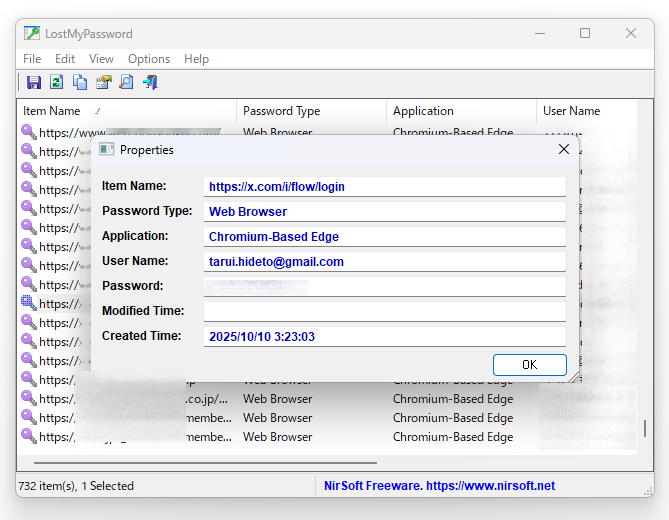669x520 pixels.
Task: Sort by the User Name column header
Action: 587,111
